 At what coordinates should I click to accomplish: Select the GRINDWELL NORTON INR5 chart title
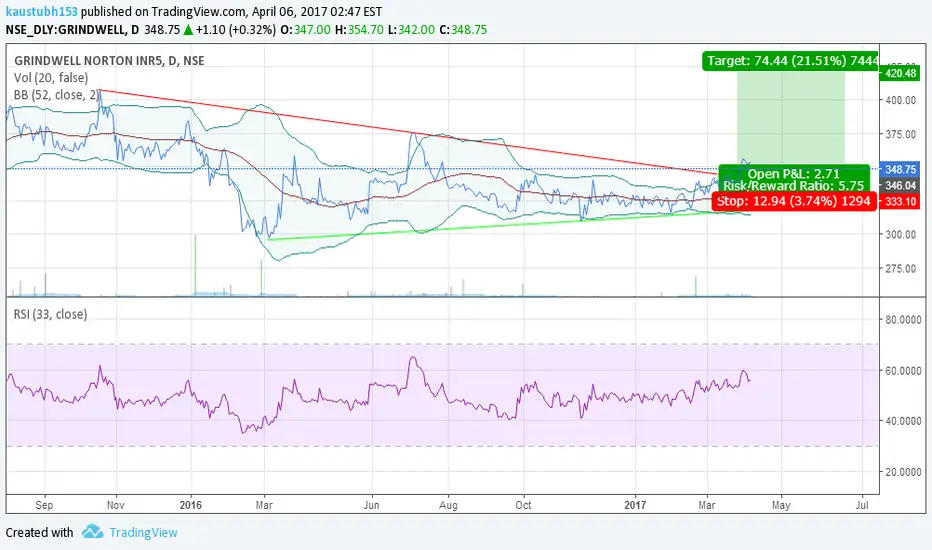(109, 61)
